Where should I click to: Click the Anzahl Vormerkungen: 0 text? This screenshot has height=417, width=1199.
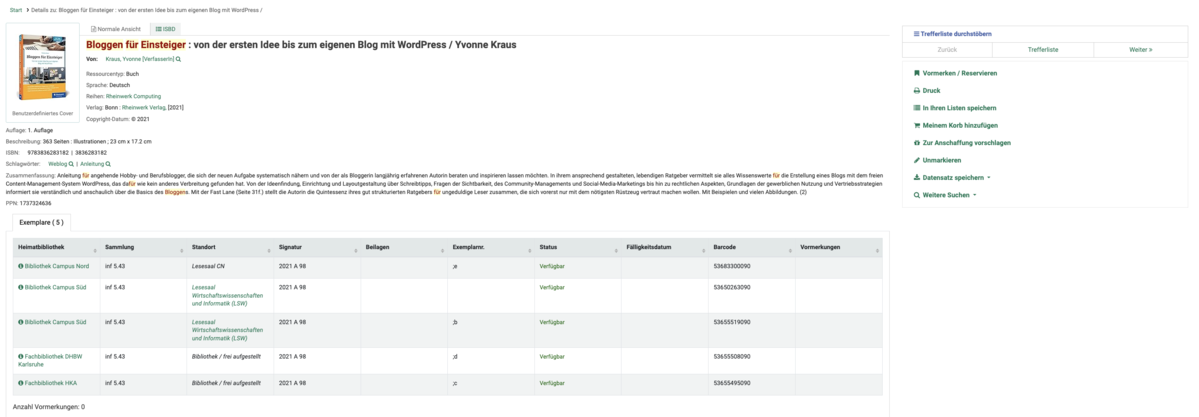(49, 407)
